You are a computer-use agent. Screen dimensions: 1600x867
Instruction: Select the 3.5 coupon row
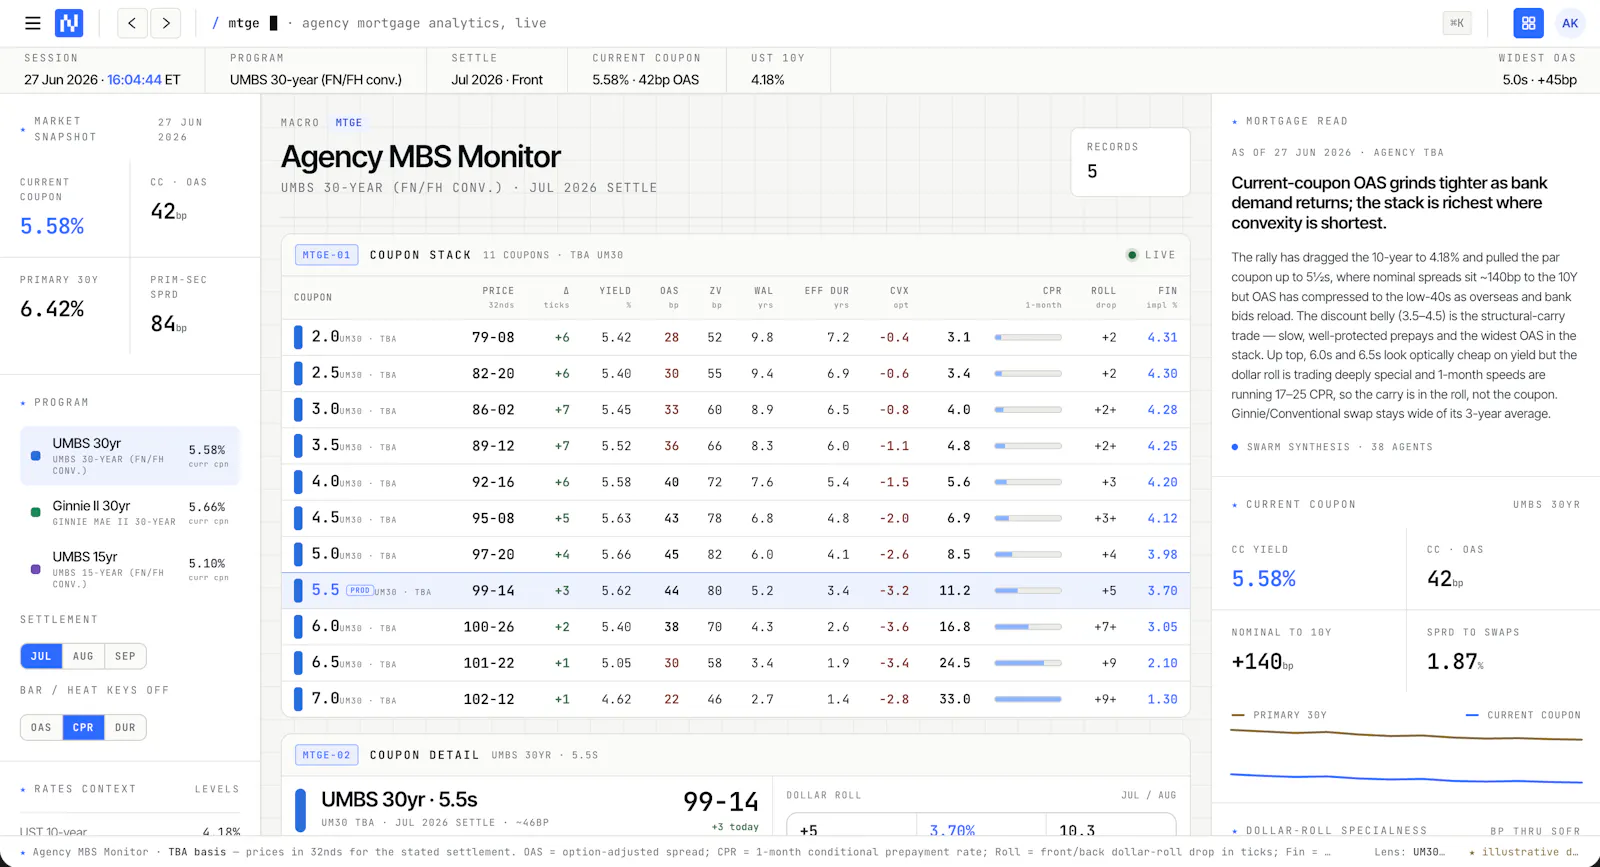click(x=736, y=446)
